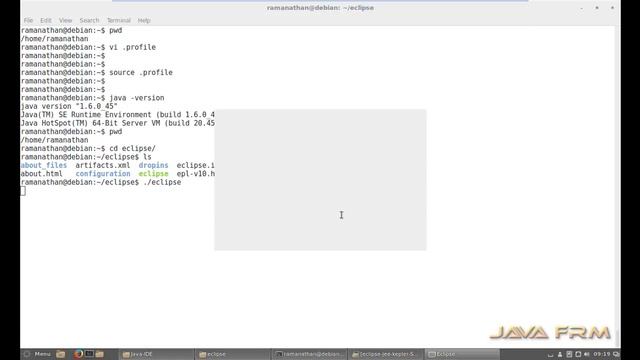Screen dimensions: 640x360
Task: Open the Terminal menu
Action: [x=118, y=20]
